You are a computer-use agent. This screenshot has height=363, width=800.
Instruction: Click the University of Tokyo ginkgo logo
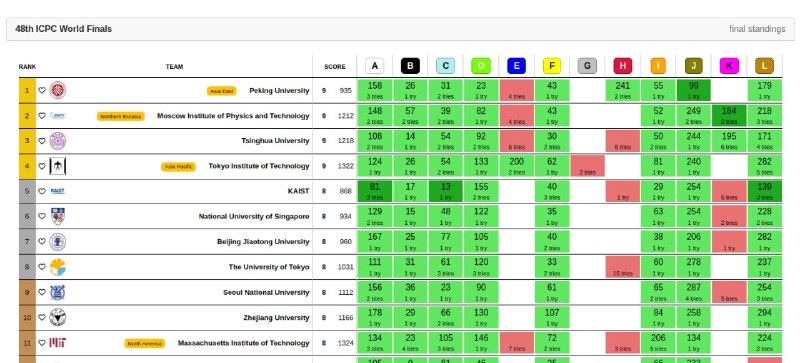click(58, 267)
